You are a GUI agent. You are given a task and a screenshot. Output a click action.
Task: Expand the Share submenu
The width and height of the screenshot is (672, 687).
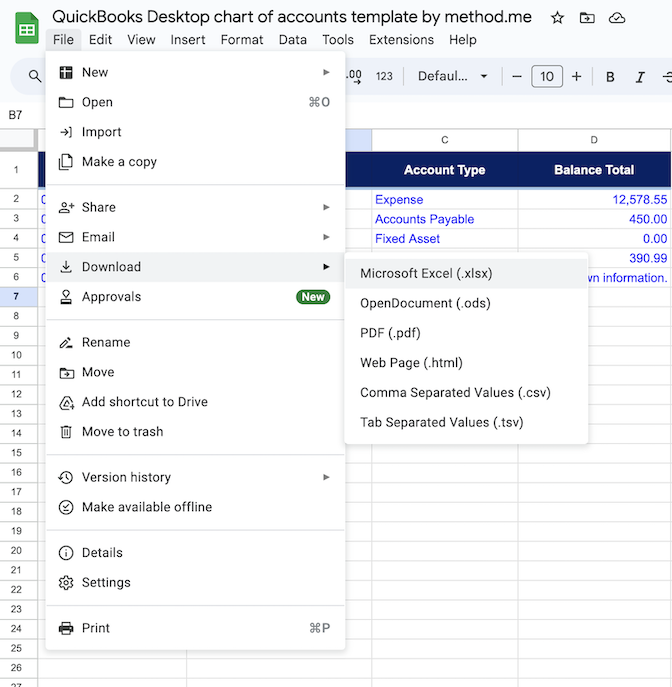(195, 207)
